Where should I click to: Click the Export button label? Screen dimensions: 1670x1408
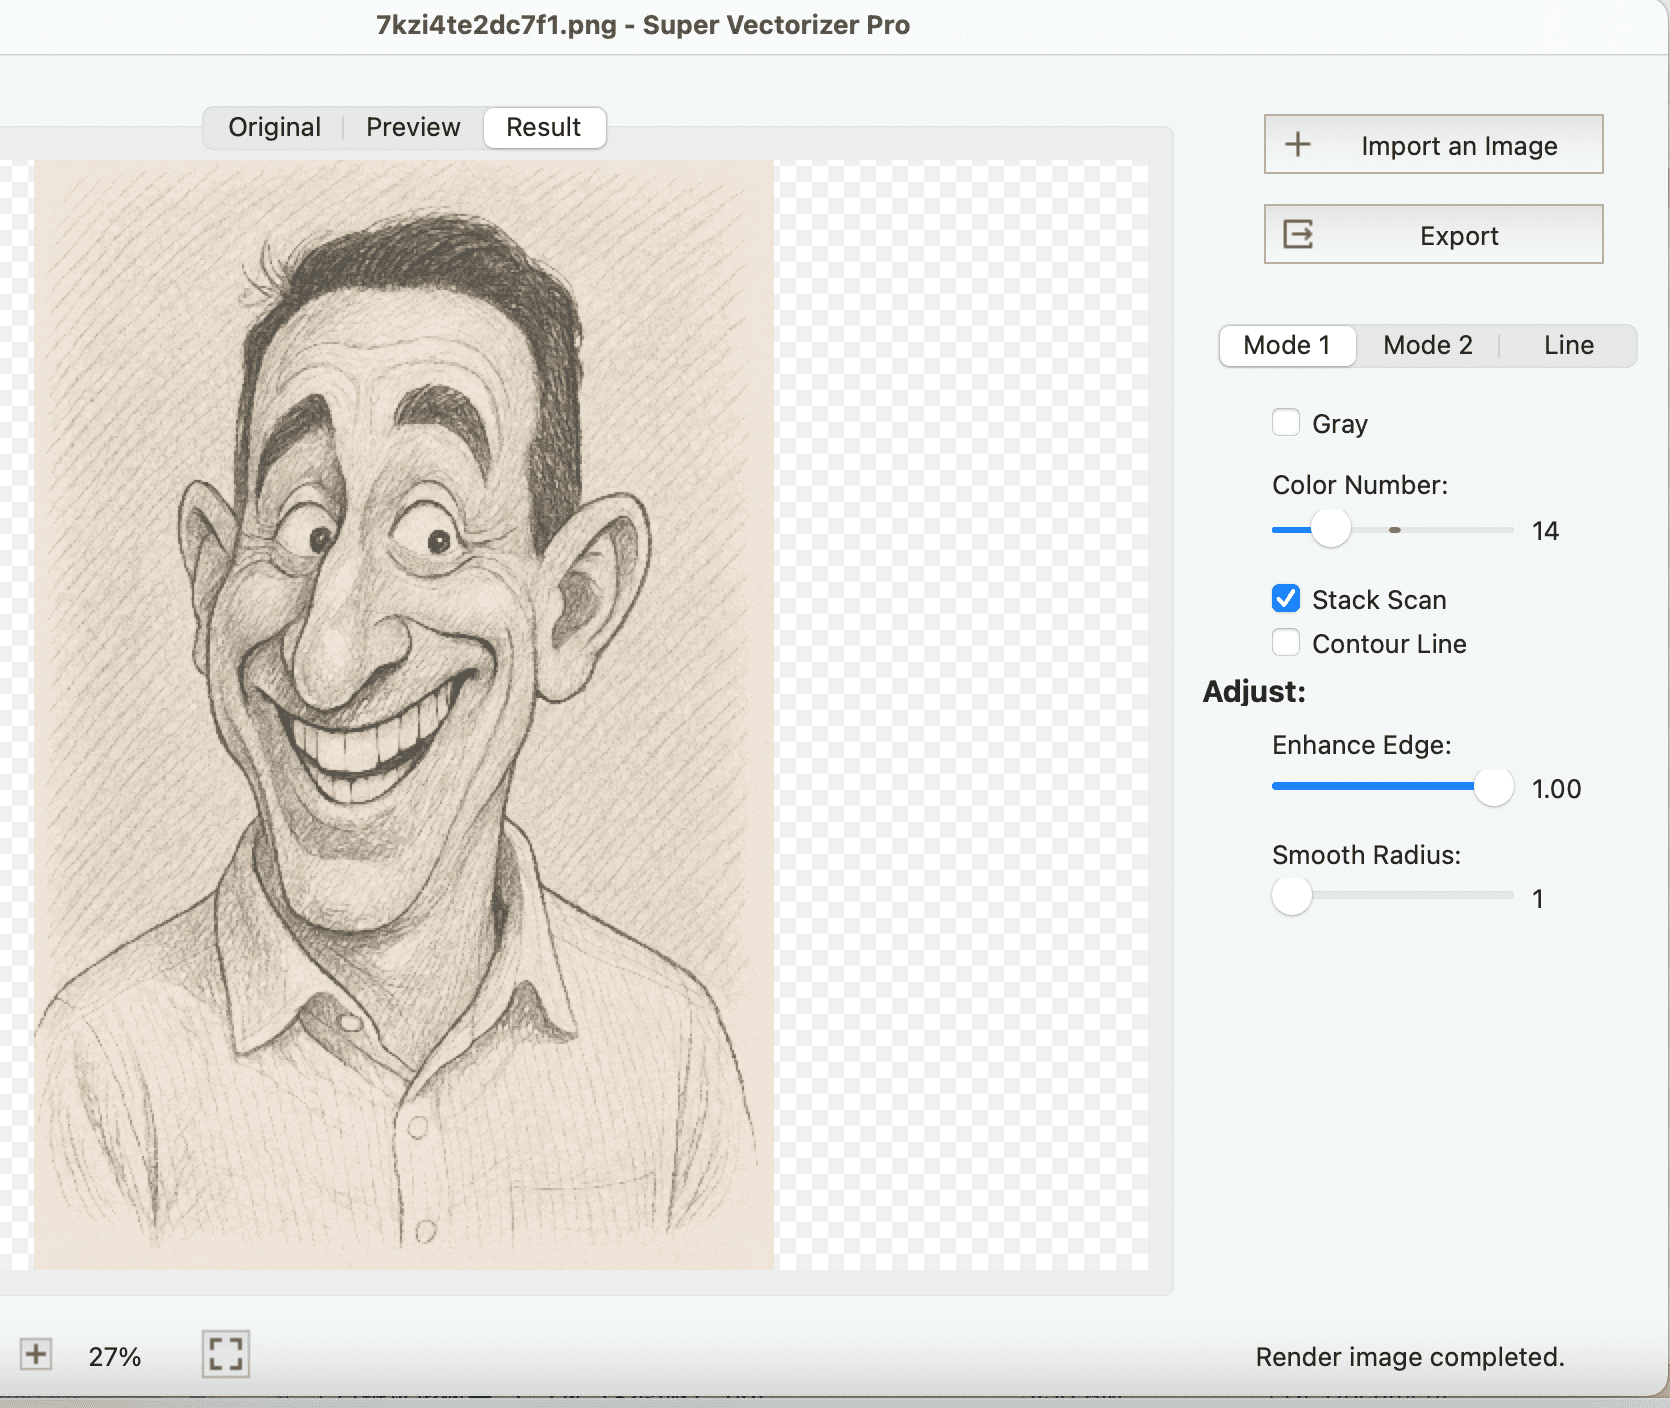coord(1459,236)
